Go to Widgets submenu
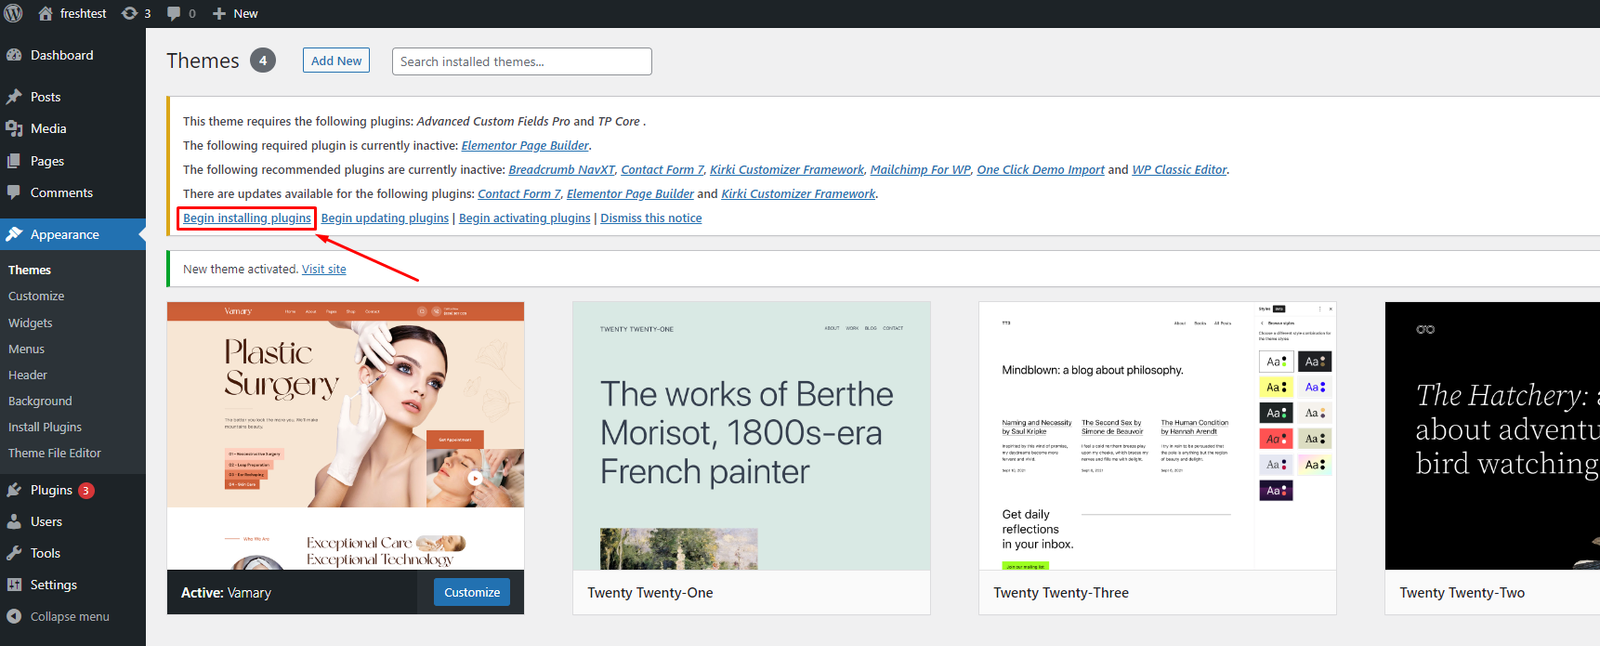The width and height of the screenshot is (1600, 646). (30, 323)
